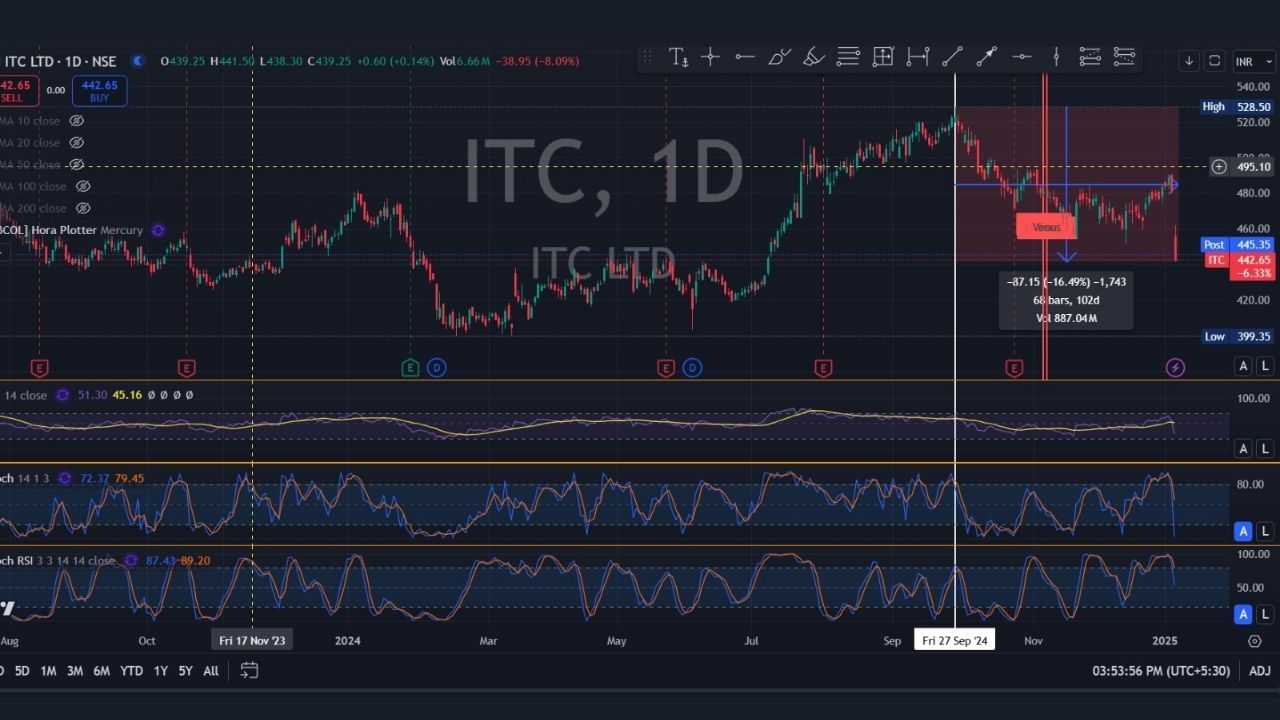Viewport: 1280px width, 720px height.
Task: Open chart settings gear at bottom right
Action: point(1255,641)
